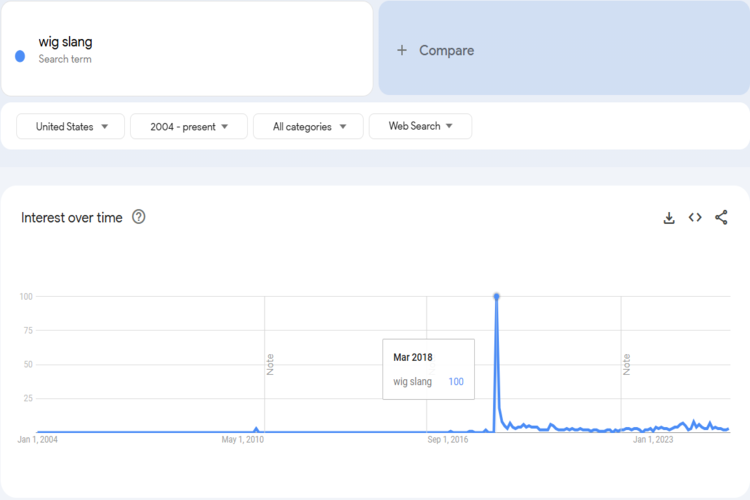
Task: Download the Interest over time data as CSV
Action: (x=669, y=218)
